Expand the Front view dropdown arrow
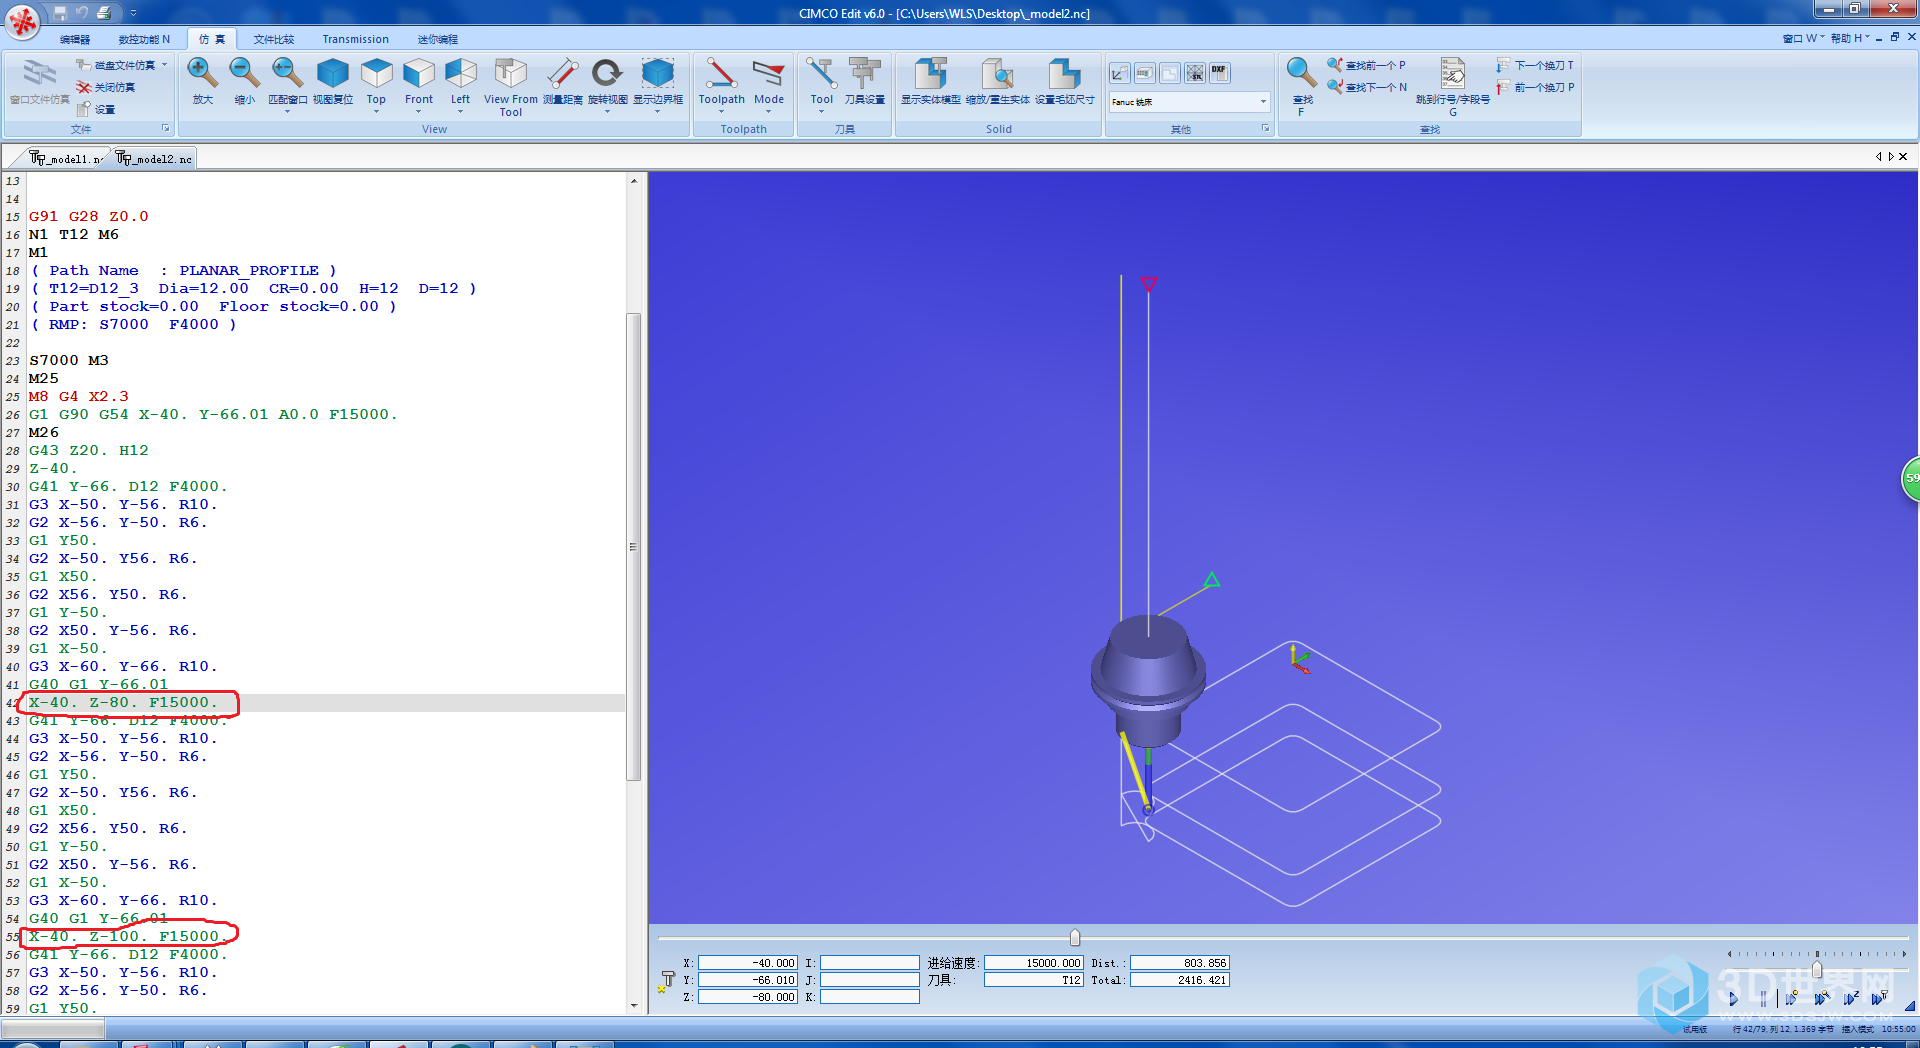 pos(419,111)
